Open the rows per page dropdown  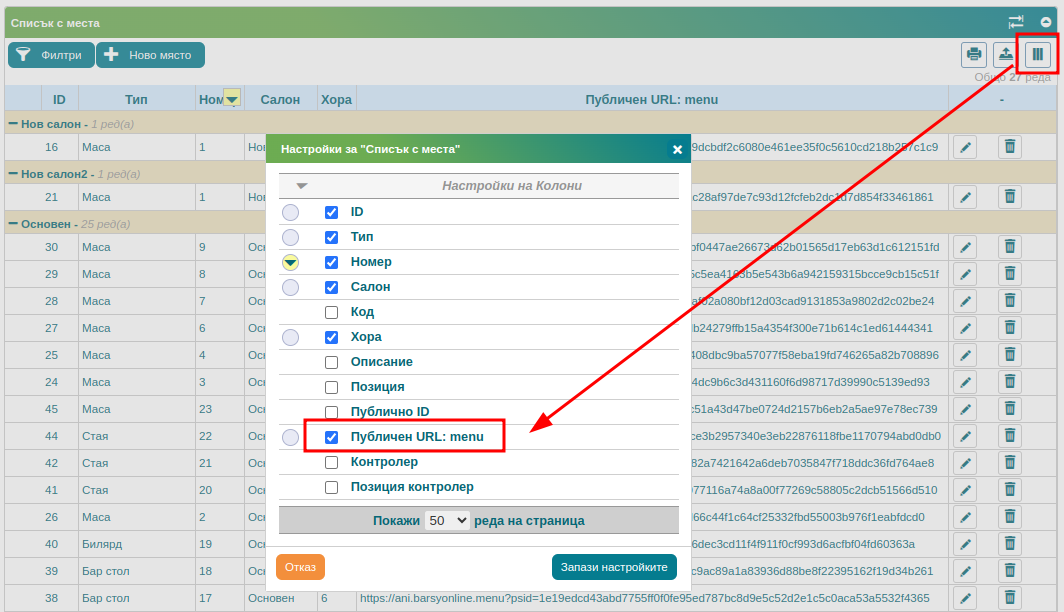click(447, 520)
